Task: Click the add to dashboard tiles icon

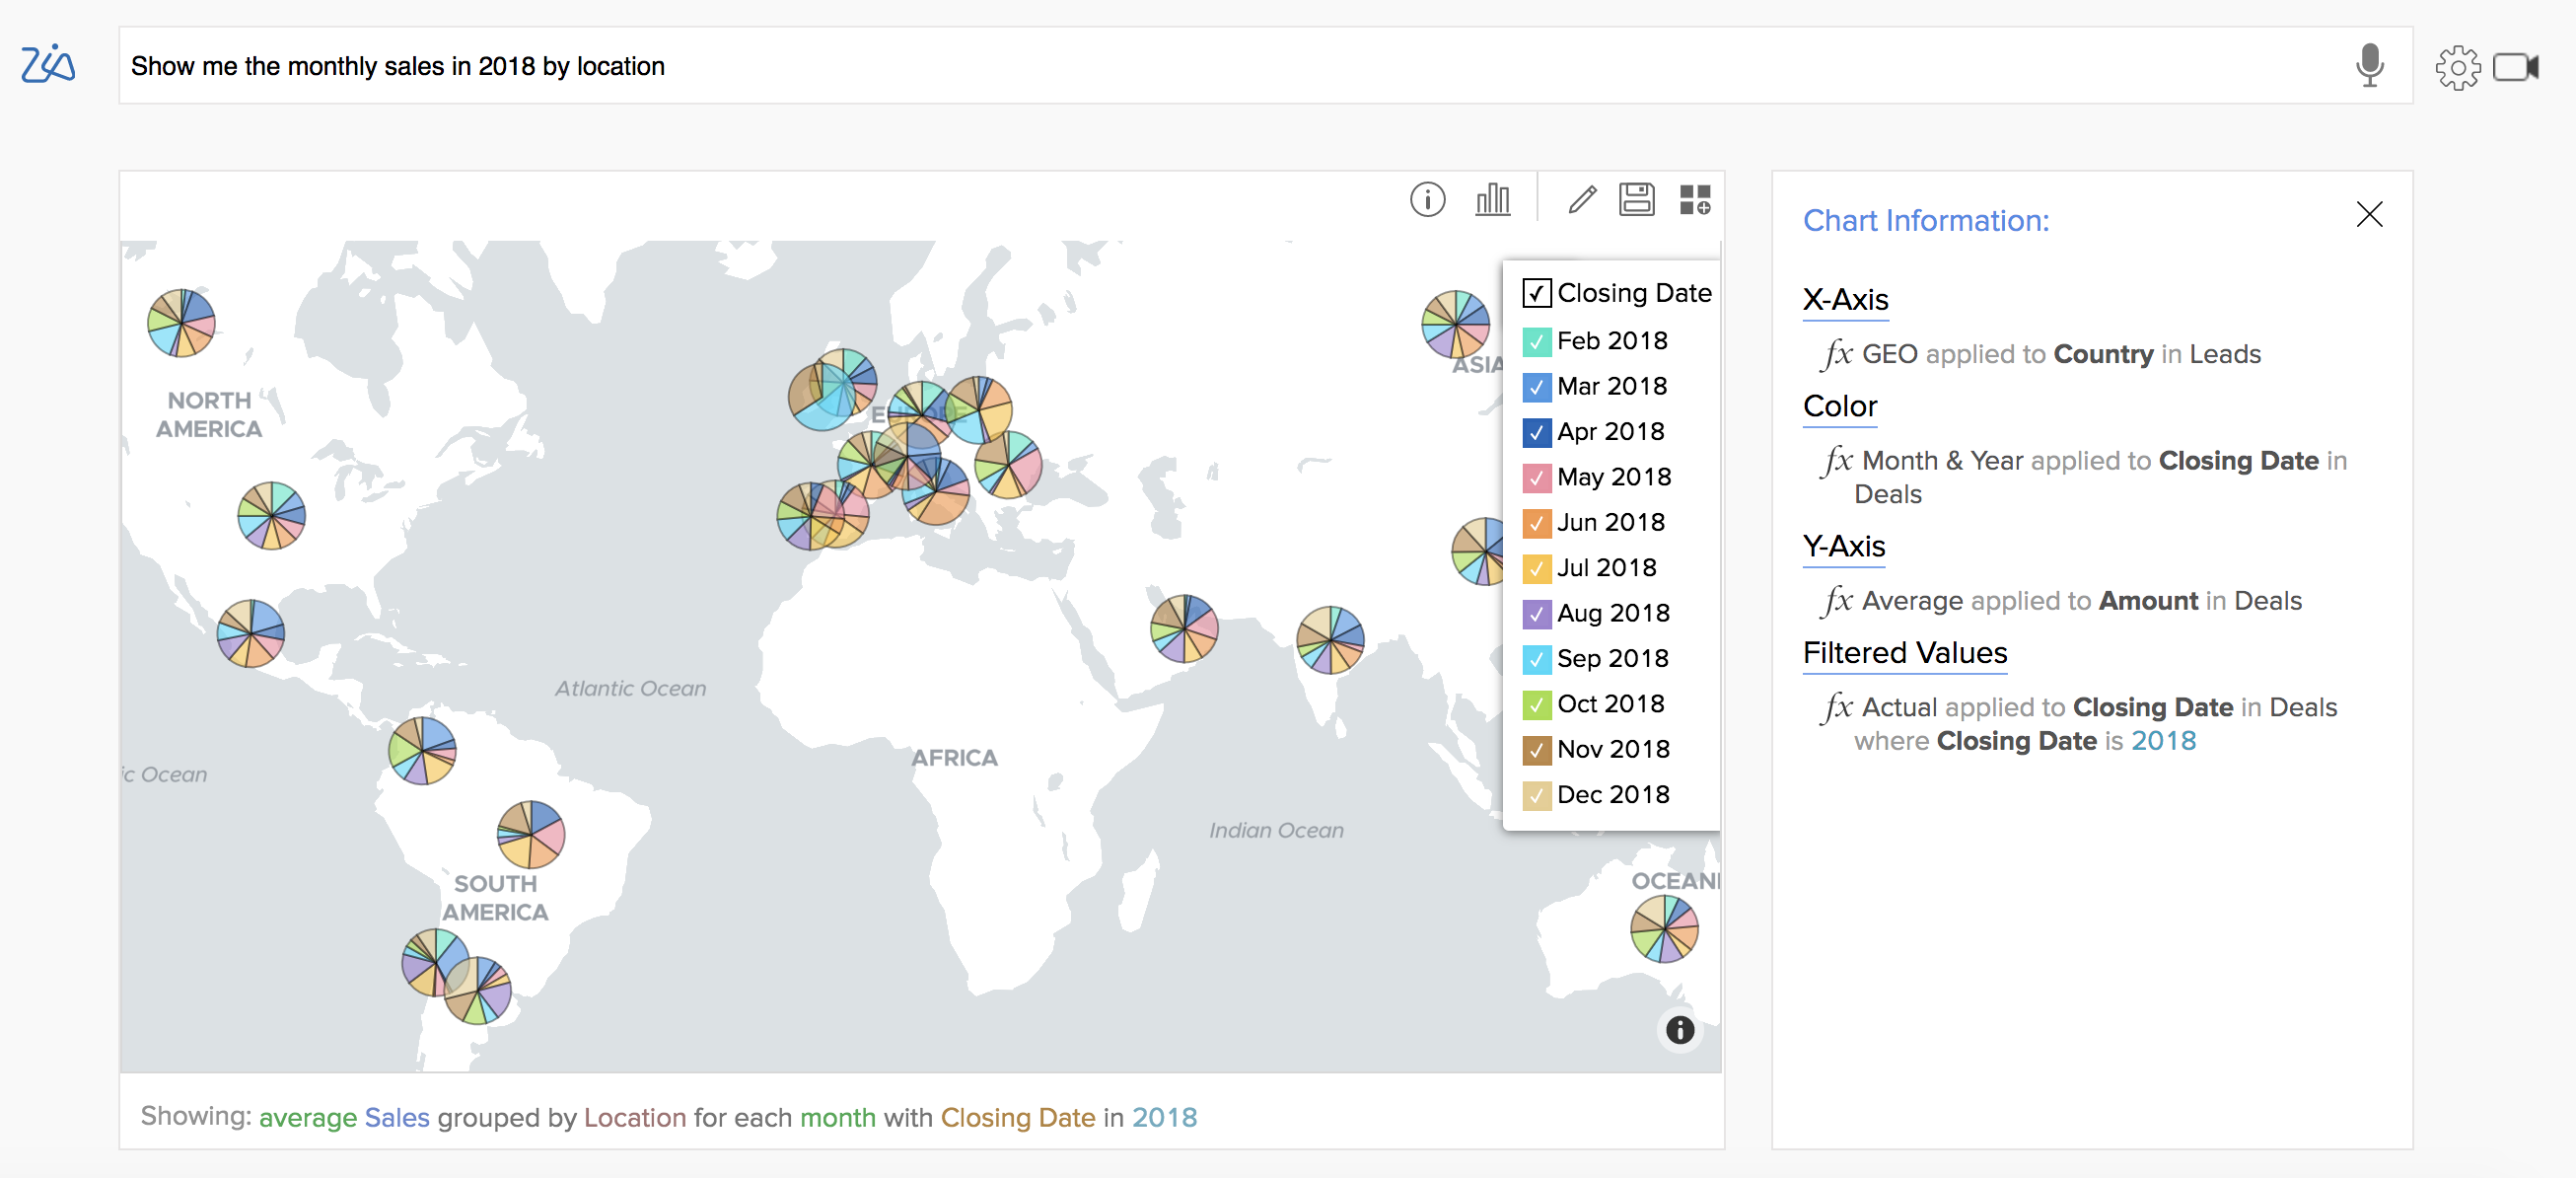Action: (1695, 200)
